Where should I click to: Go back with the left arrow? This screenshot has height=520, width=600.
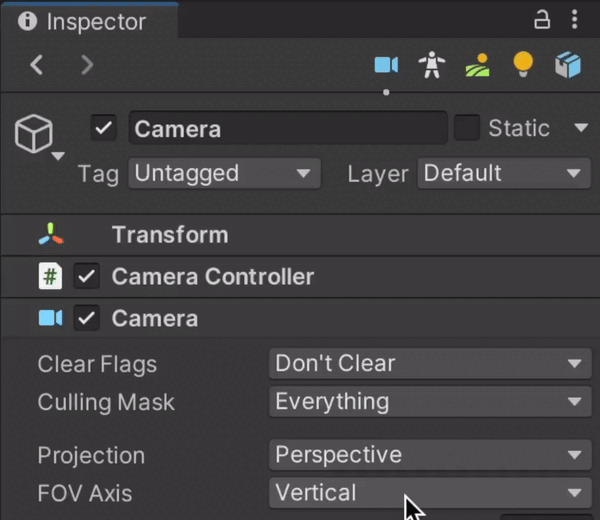coord(37,65)
